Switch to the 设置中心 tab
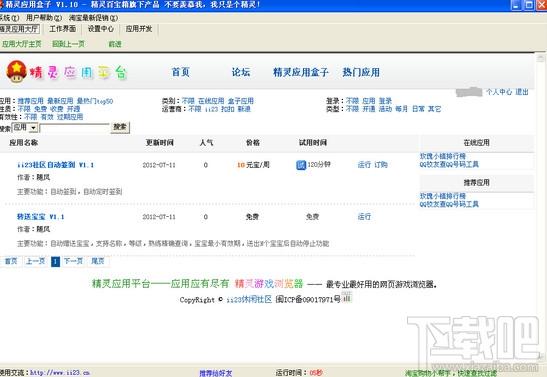Image resolution: width=547 pixels, height=377 pixels. pos(100,29)
